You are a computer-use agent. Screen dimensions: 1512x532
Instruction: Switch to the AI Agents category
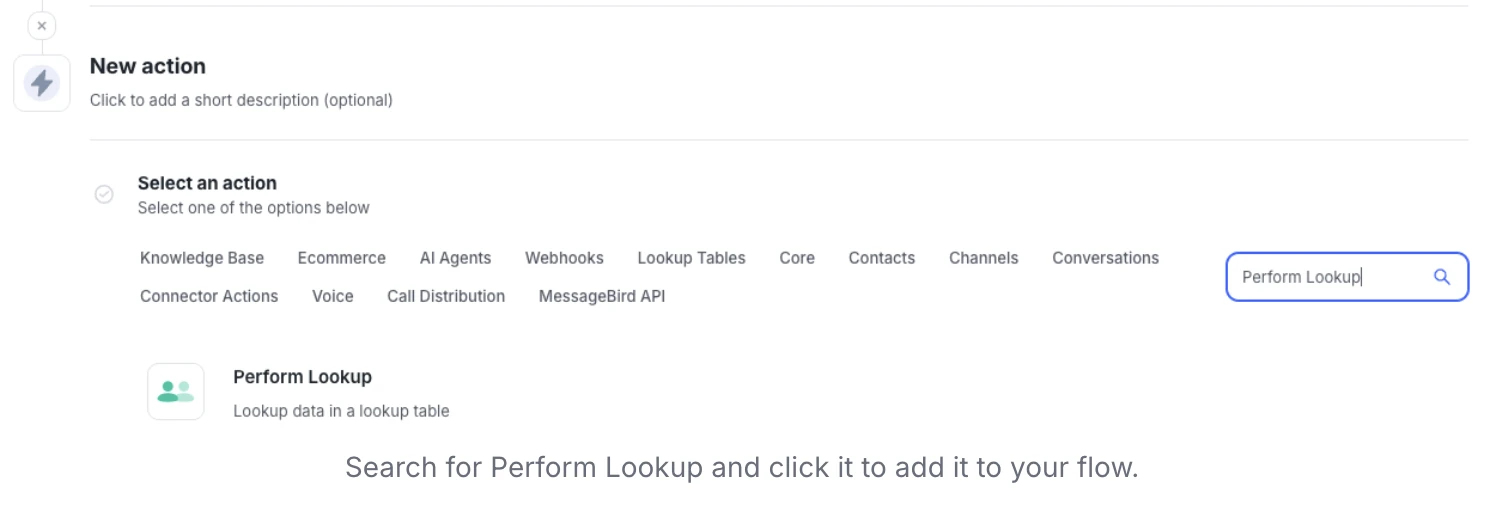[455, 258]
